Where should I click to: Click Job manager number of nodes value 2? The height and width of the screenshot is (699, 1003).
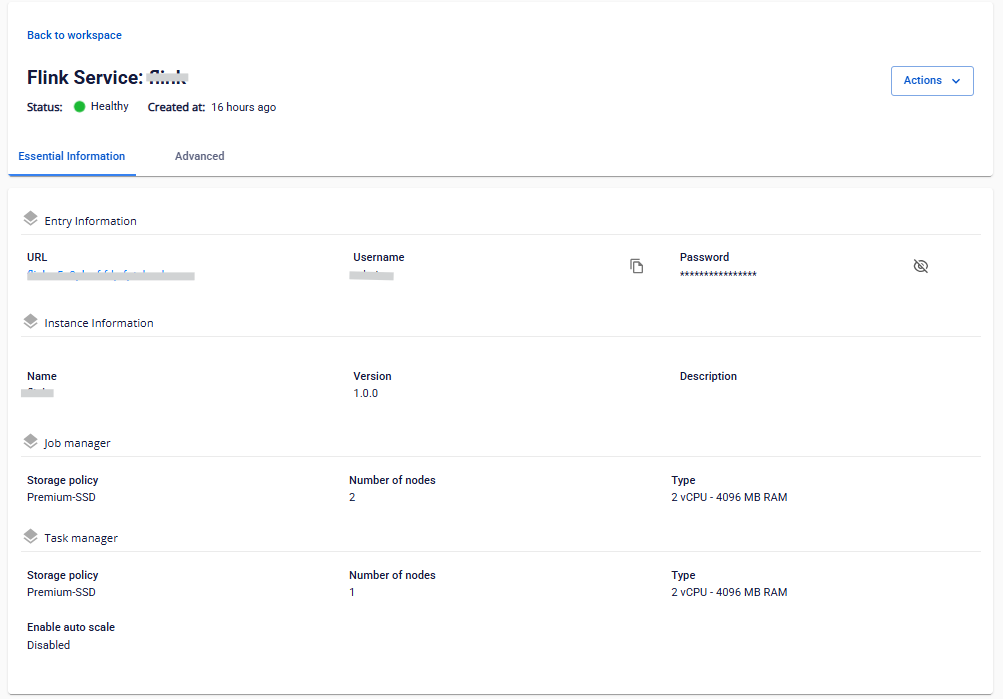coord(352,497)
